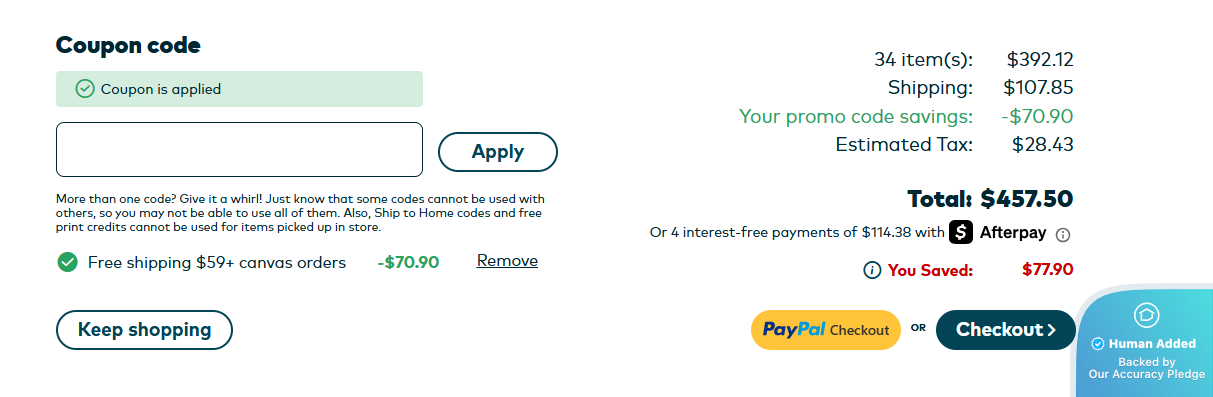Click the 'Your promo code savings' label
Screen dimensions: 1213x397
[x=856, y=116]
